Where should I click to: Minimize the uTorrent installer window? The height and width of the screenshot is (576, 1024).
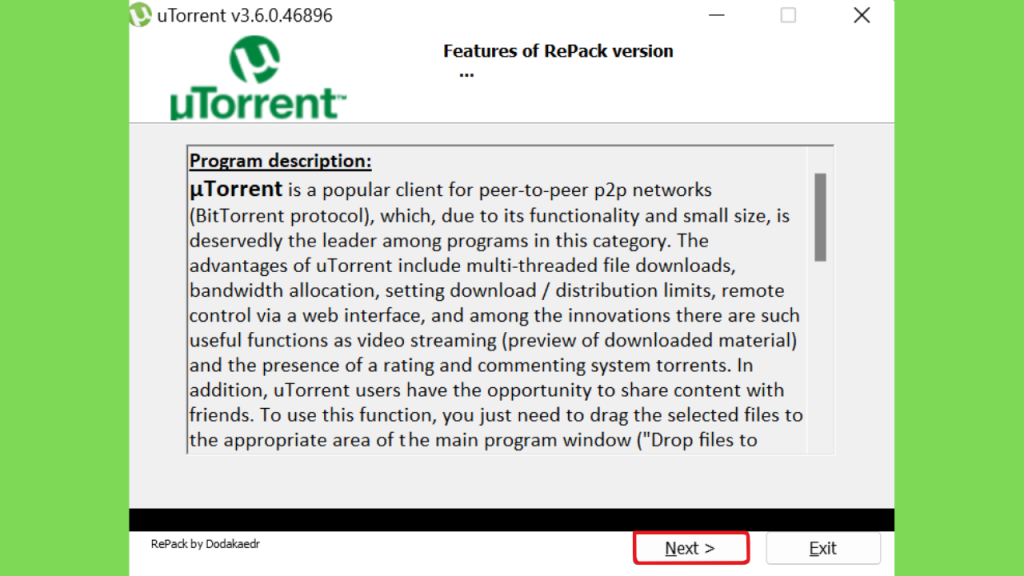(x=716, y=15)
